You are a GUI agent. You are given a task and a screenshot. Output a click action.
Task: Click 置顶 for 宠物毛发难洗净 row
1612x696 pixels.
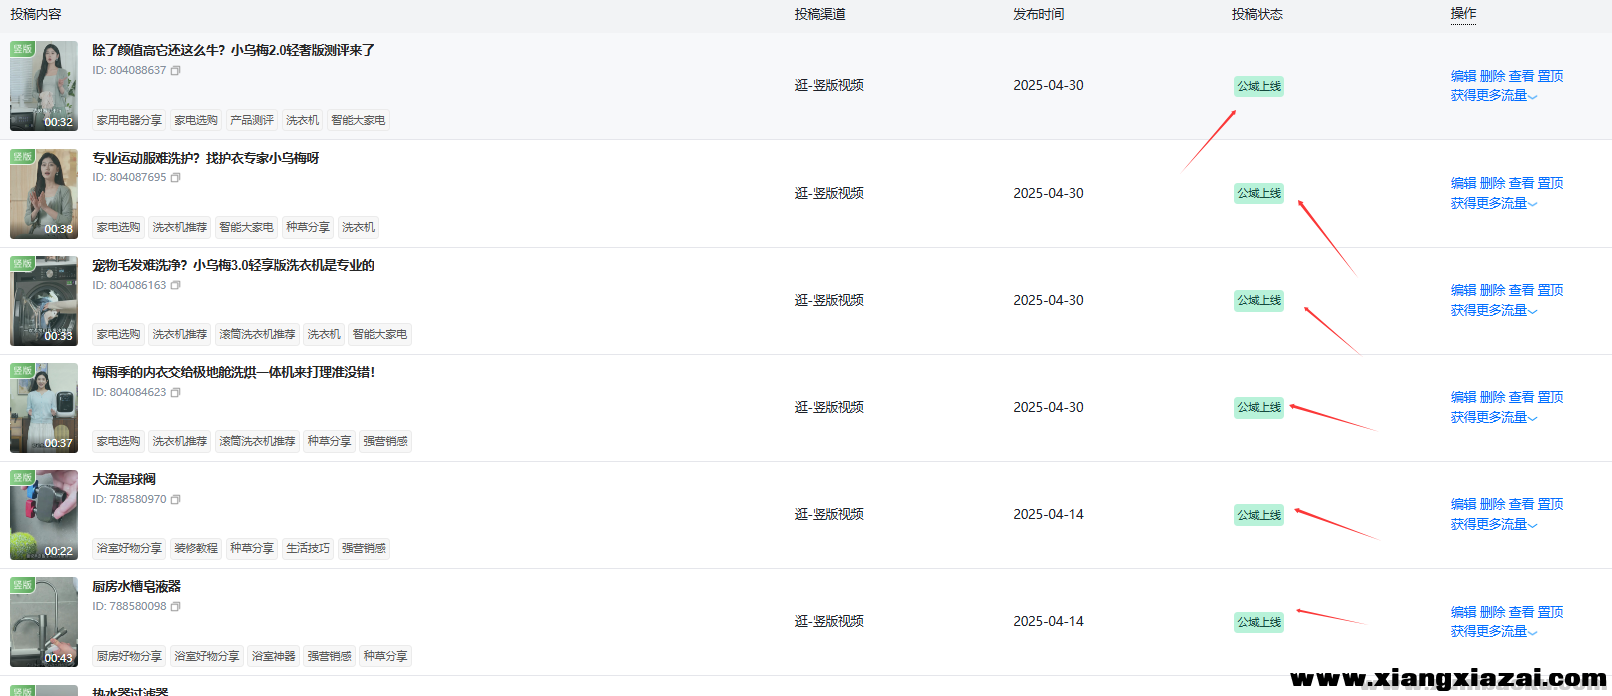coord(1550,291)
